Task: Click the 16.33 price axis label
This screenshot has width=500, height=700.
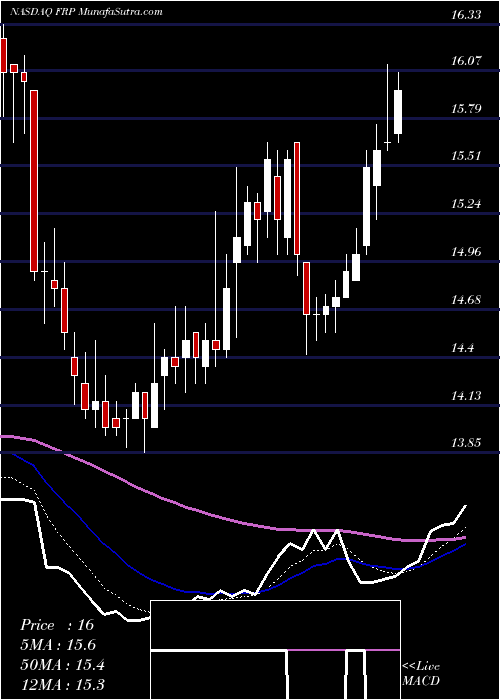Action: [x=466, y=15]
